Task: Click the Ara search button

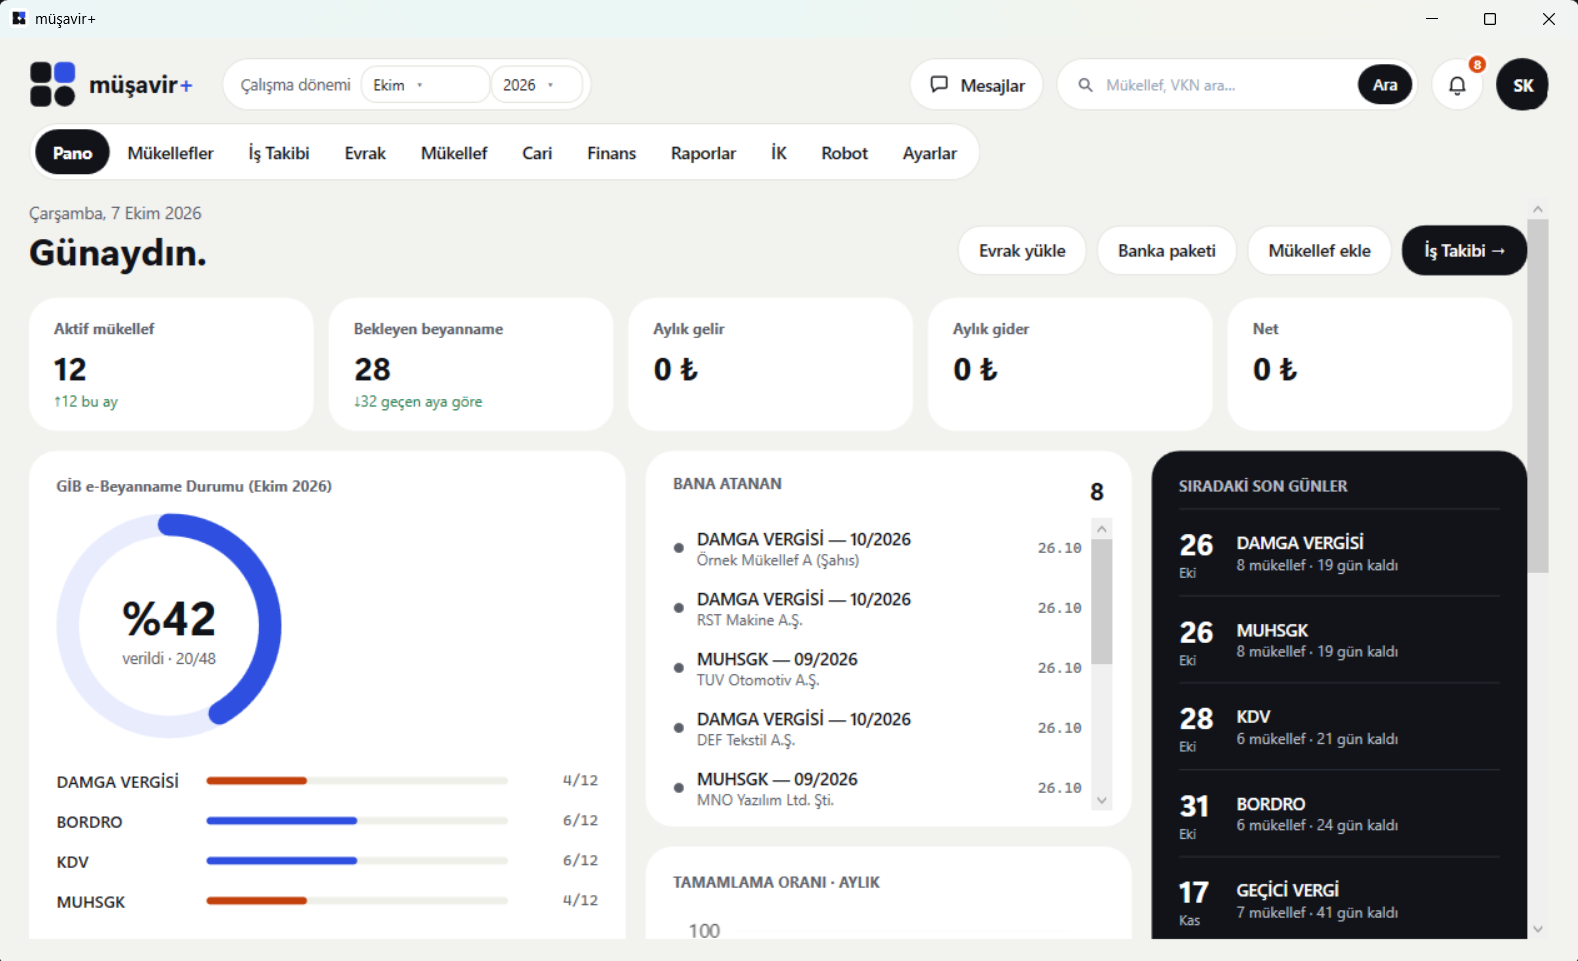Action: (x=1385, y=85)
